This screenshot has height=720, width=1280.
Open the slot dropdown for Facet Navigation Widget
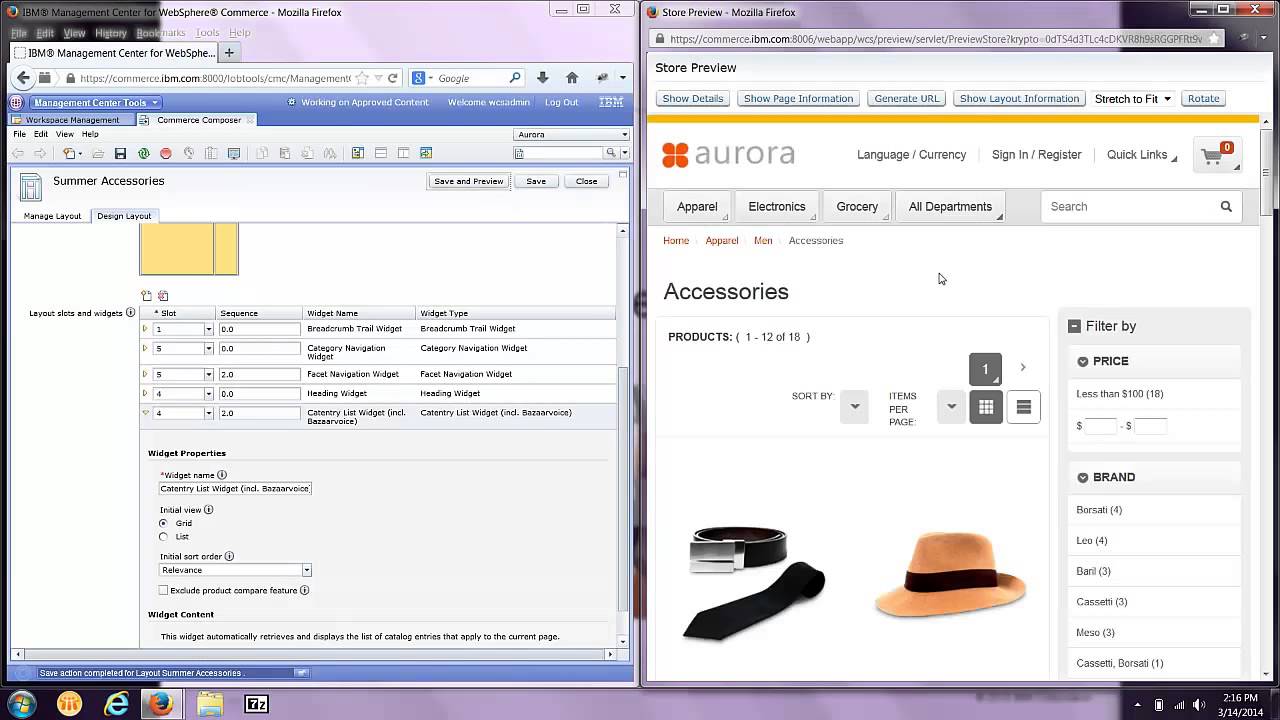click(208, 374)
